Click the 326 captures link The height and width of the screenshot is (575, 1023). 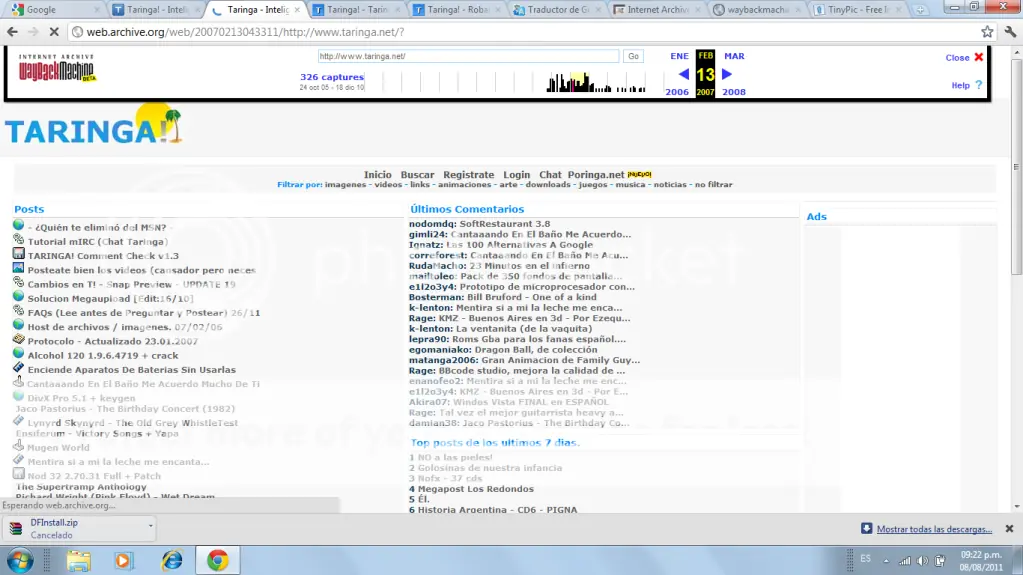point(332,77)
